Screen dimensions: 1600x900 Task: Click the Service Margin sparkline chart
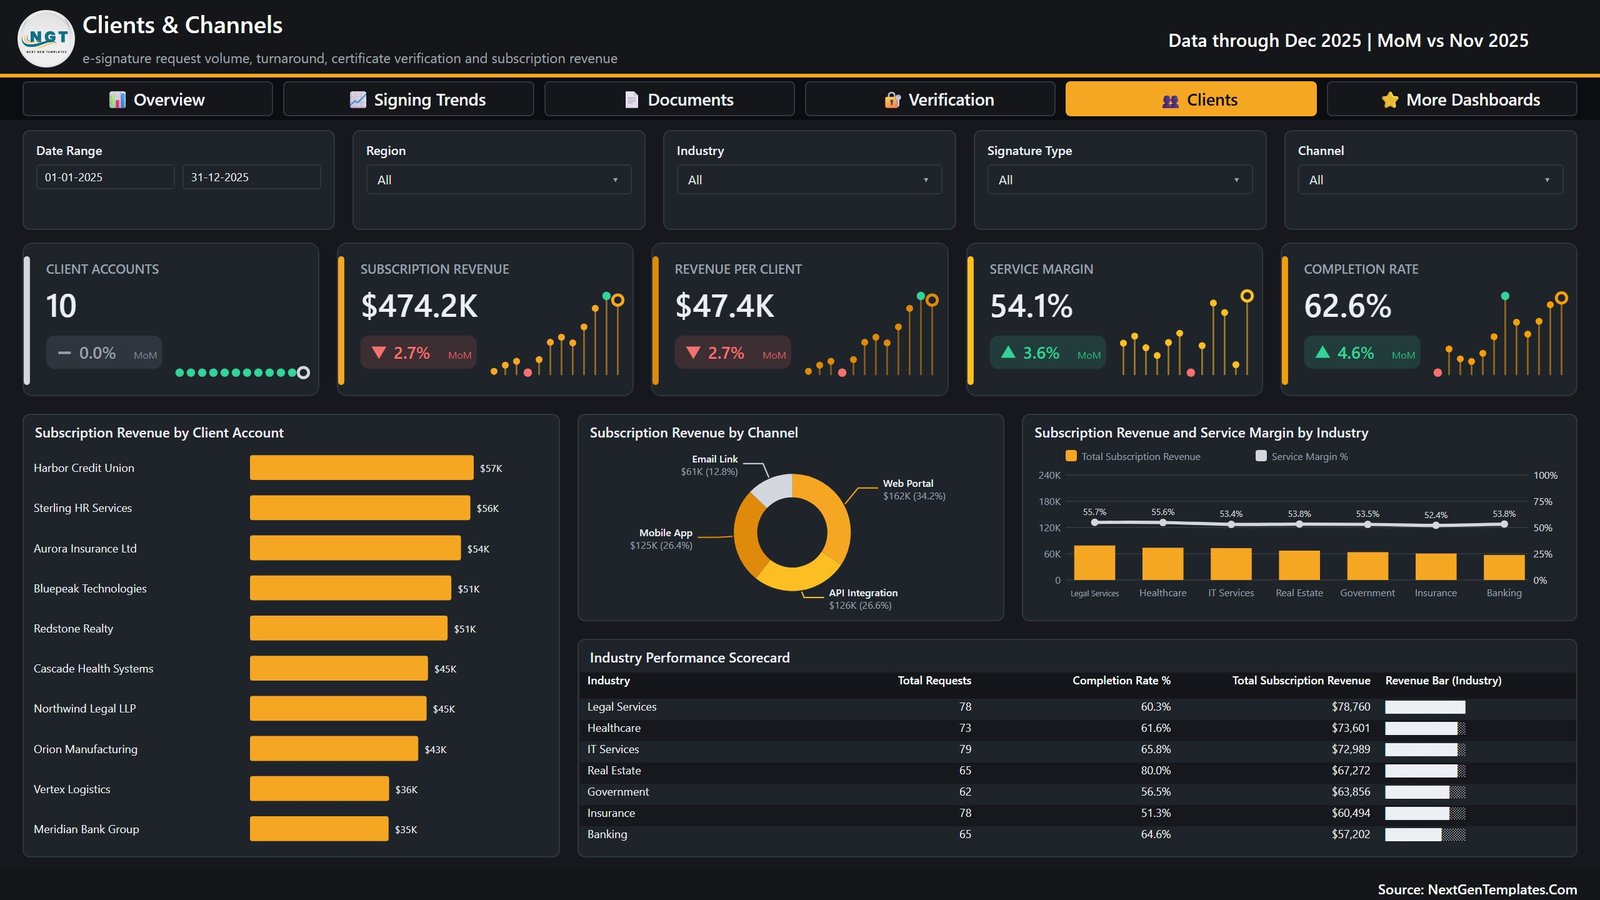(1187, 335)
